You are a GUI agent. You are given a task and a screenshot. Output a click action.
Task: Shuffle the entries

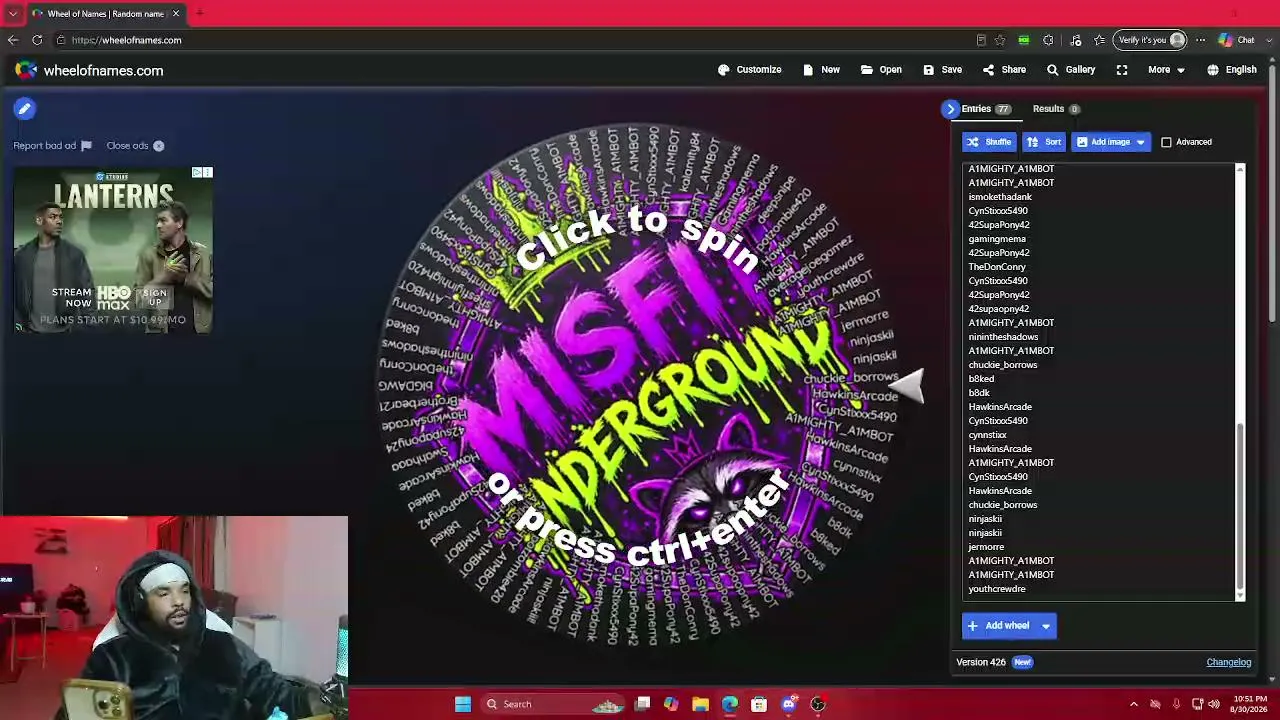coord(989,142)
